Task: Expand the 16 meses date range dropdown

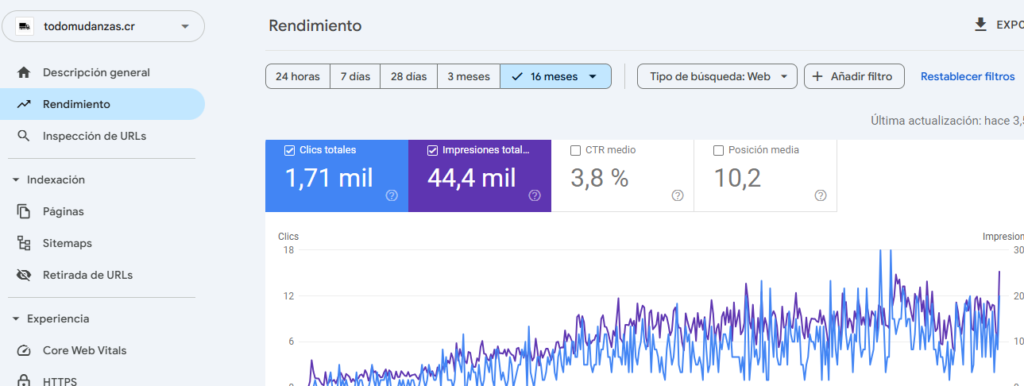Action: (x=556, y=76)
